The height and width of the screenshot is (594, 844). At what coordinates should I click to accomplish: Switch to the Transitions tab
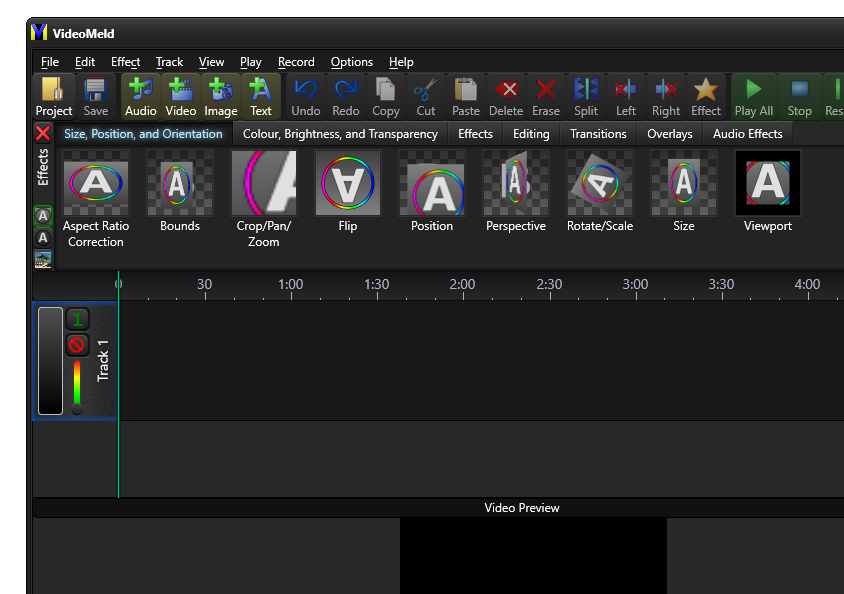598,133
